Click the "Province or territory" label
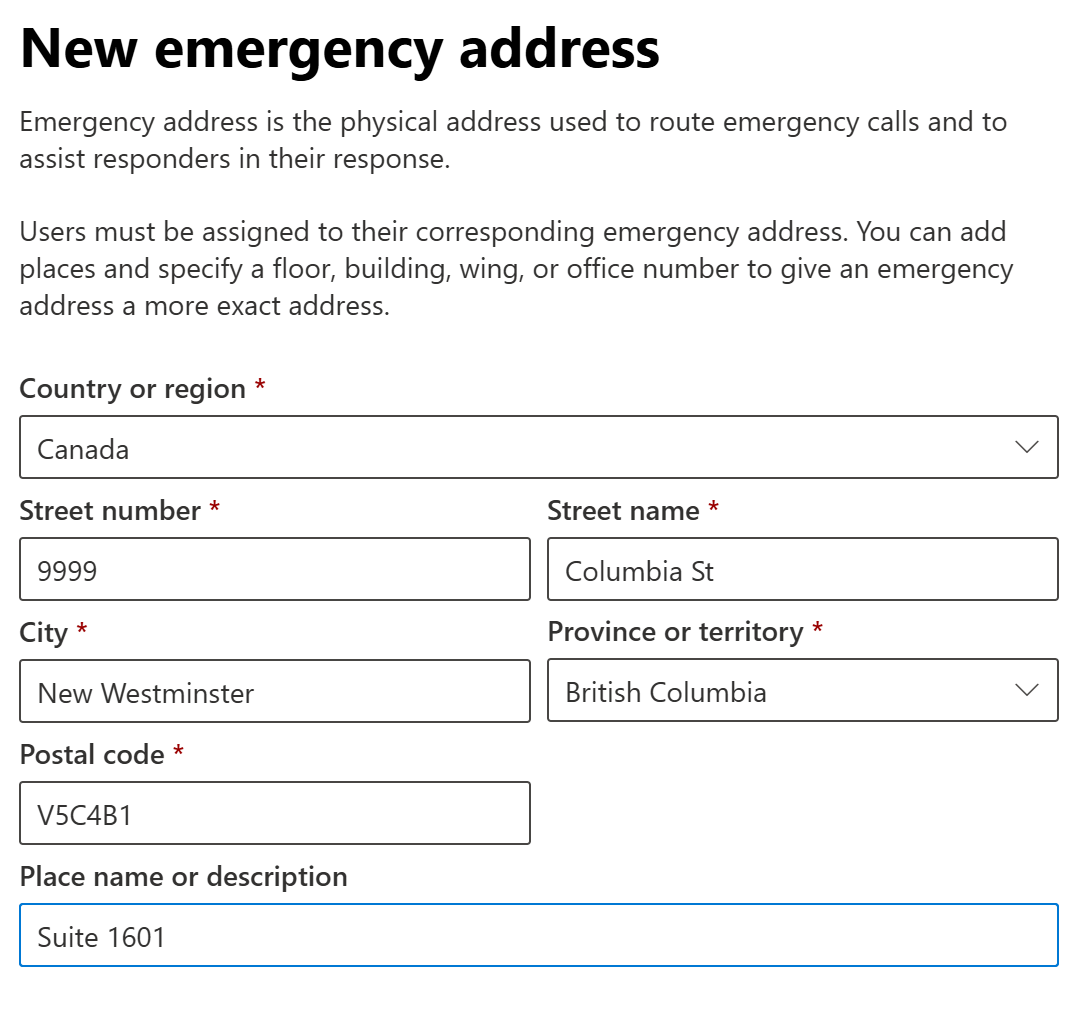1067x1026 pixels. (x=675, y=632)
